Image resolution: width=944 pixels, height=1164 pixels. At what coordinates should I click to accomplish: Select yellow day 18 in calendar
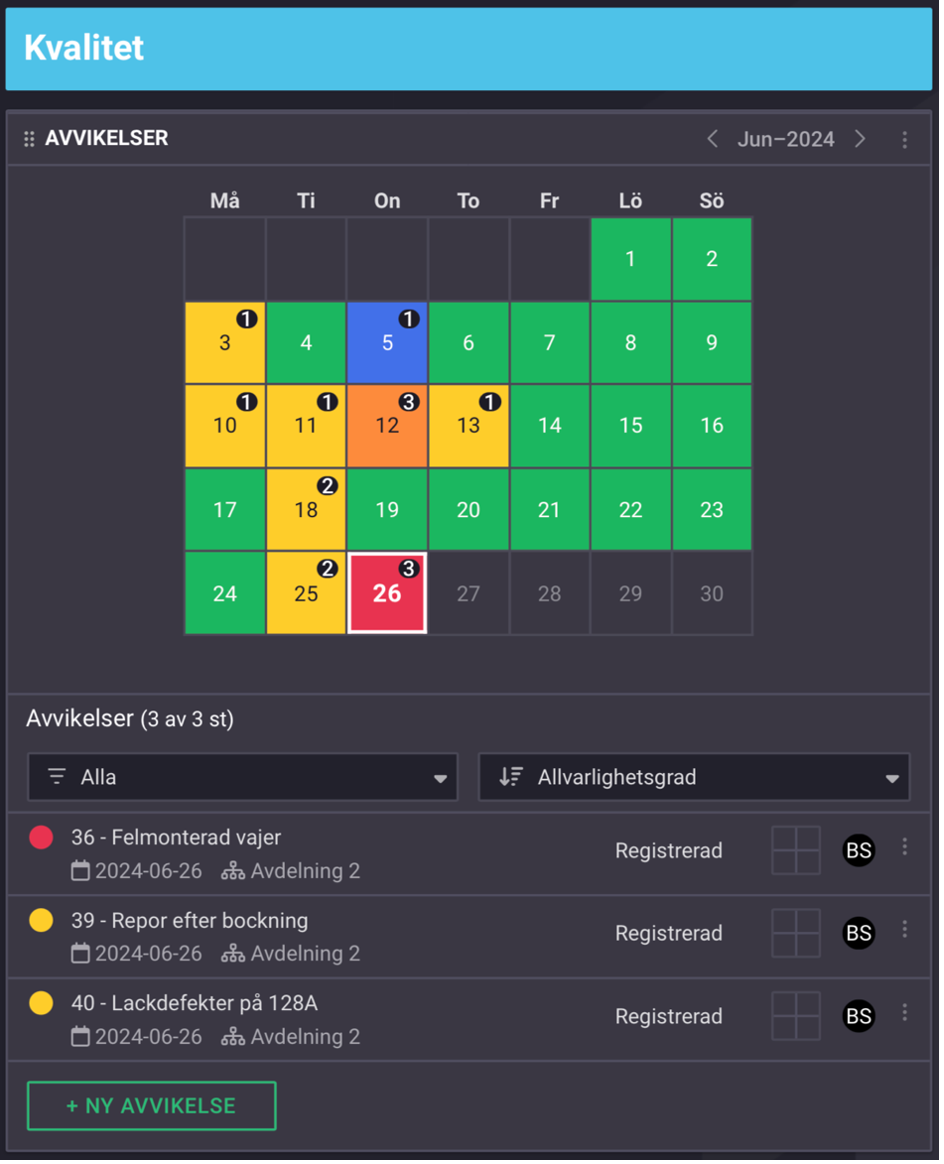point(306,510)
